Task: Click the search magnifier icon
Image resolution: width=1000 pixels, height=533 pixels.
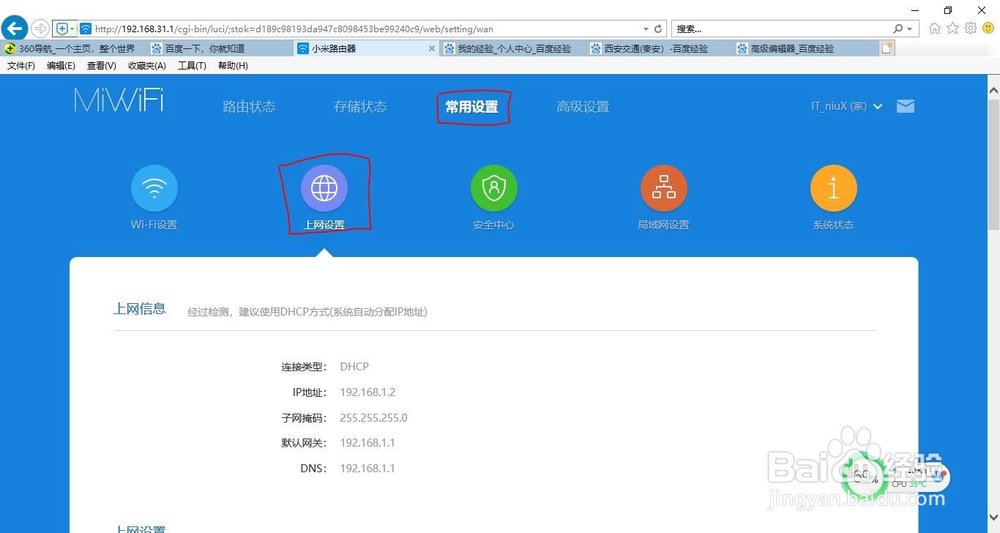Action: point(898,29)
